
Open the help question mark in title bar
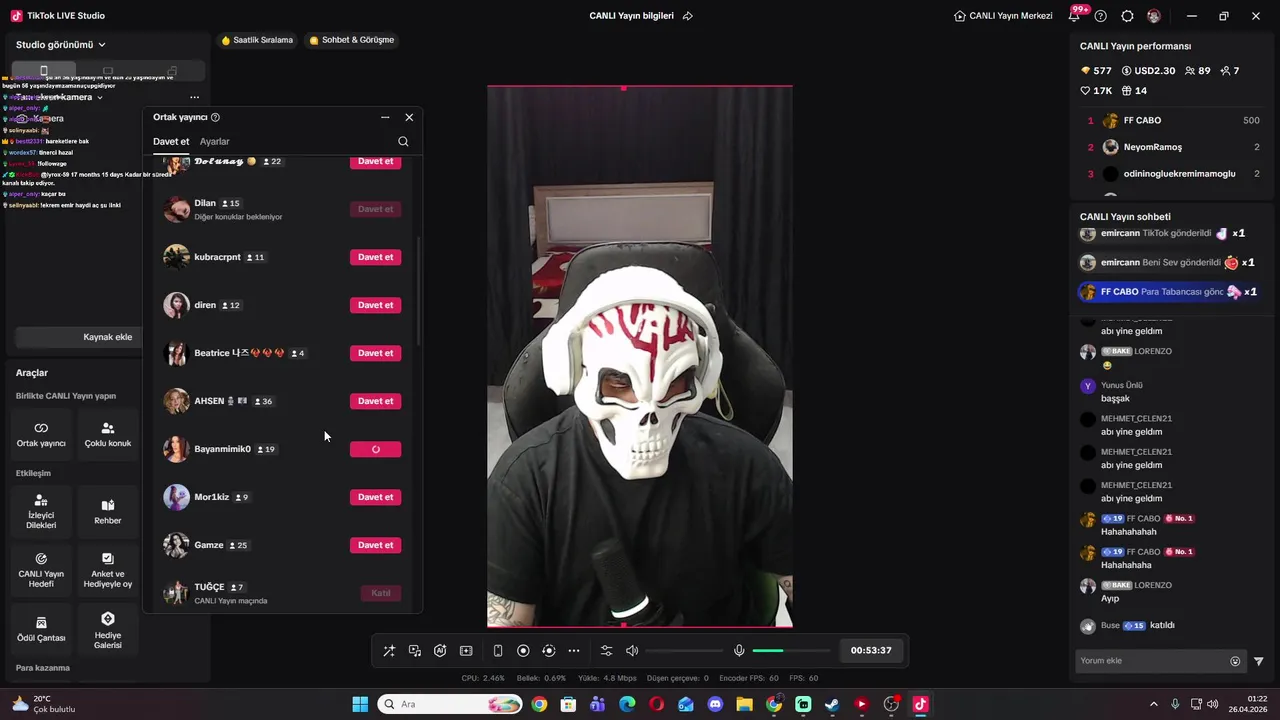coord(1101,16)
